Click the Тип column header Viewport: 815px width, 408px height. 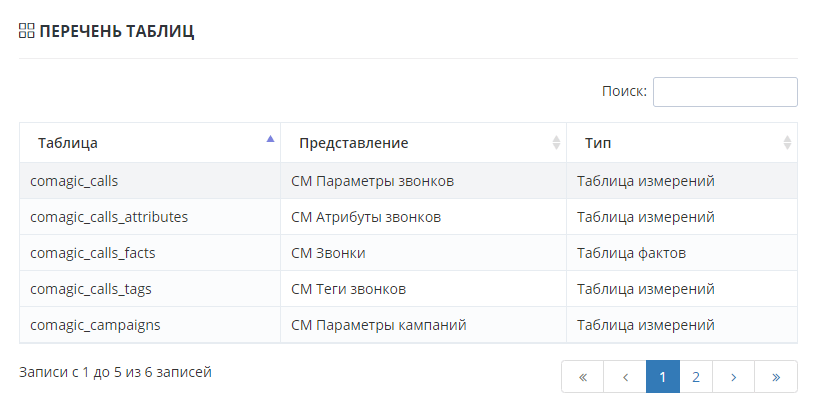(598, 143)
